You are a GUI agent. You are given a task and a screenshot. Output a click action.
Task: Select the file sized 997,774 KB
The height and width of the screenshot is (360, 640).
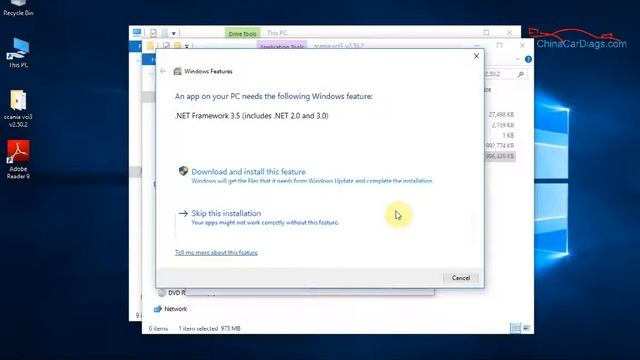pos(500,145)
